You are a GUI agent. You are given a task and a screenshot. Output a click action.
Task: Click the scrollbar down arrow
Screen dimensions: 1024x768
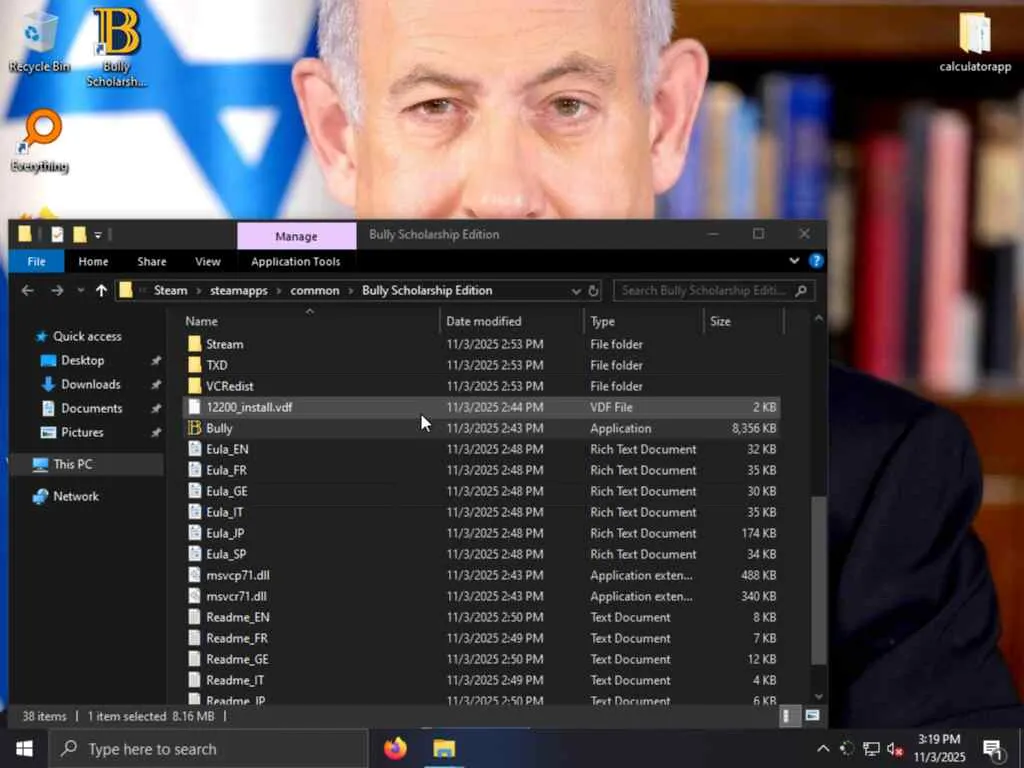[x=819, y=696]
